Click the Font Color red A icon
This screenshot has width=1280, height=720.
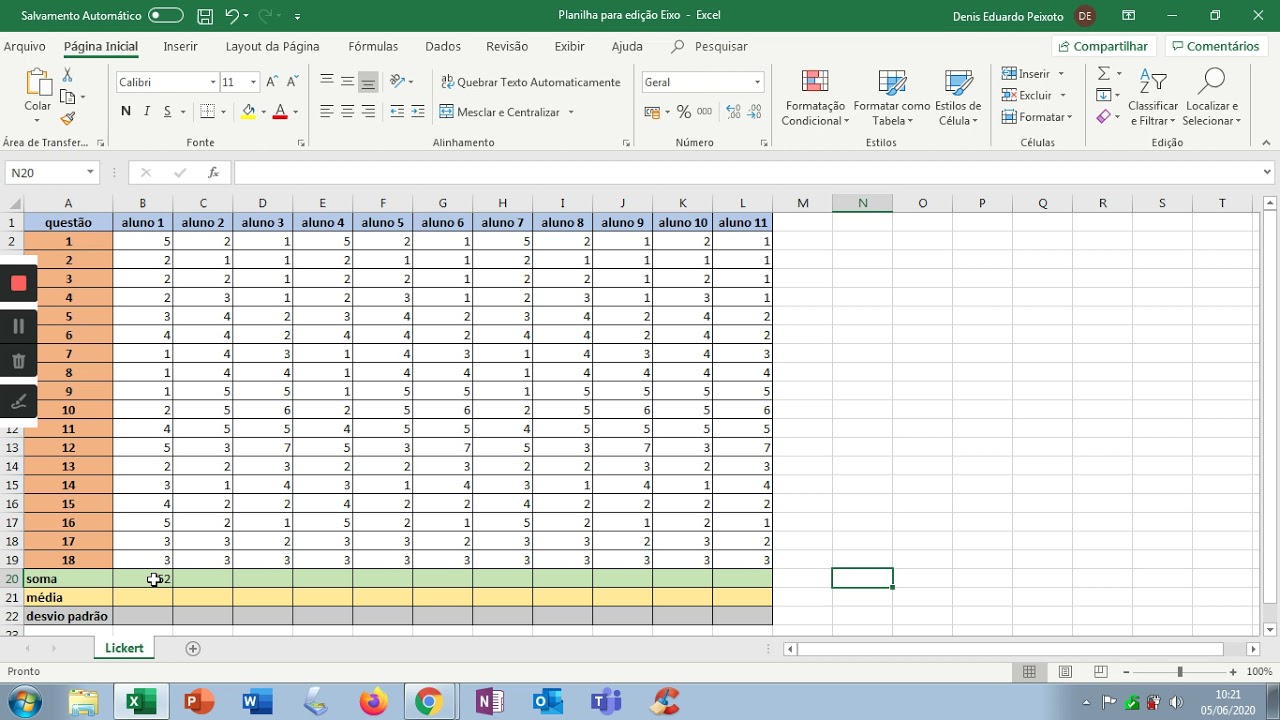(281, 112)
